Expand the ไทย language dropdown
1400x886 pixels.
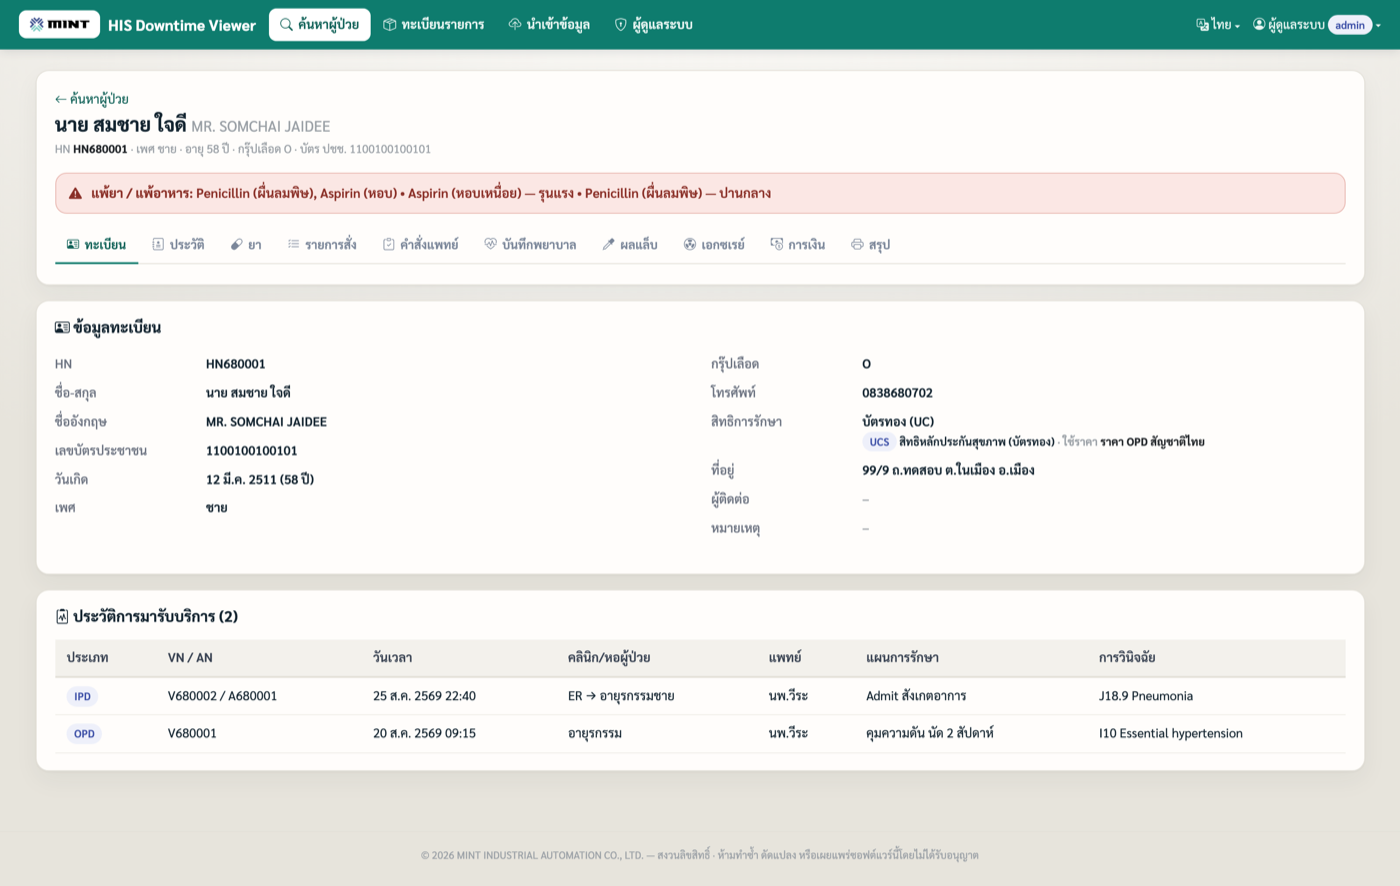[x=1218, y=25]
